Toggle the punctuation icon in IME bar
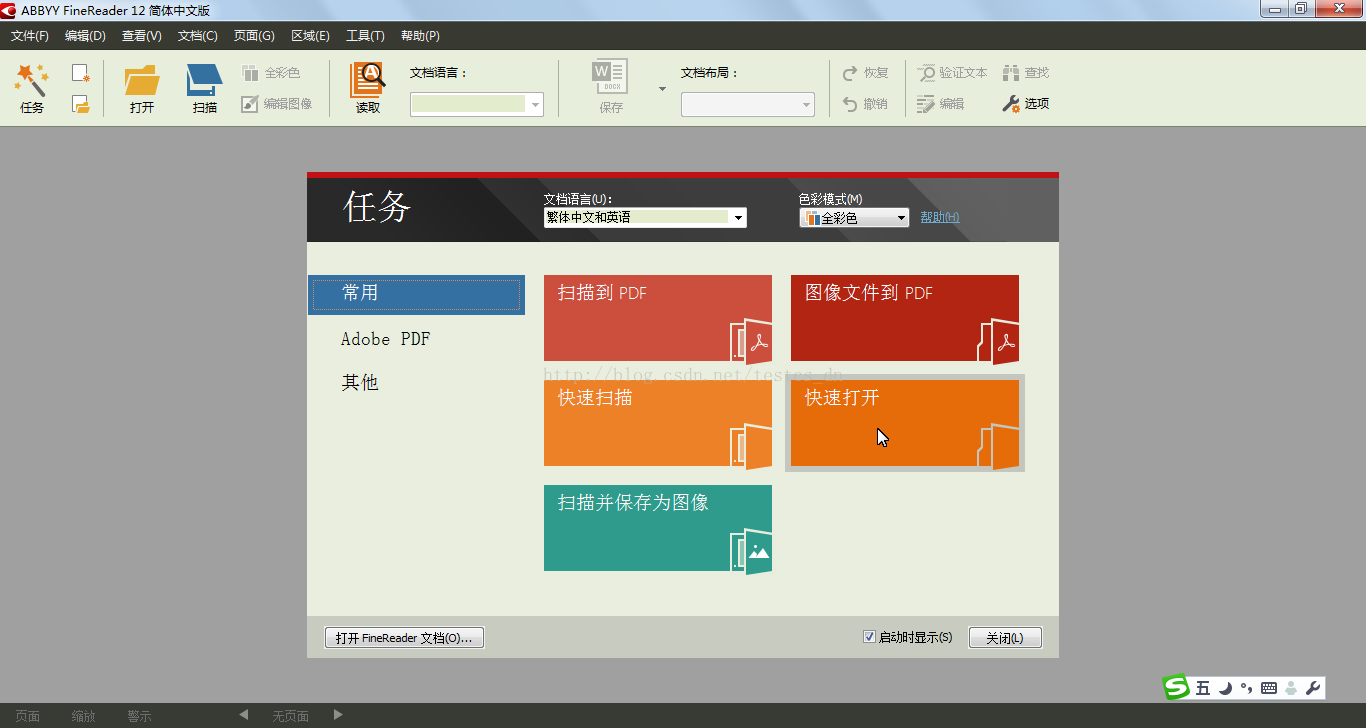Image resolution: width=1366 pixels, height=728 pixels. (1247, 688)
